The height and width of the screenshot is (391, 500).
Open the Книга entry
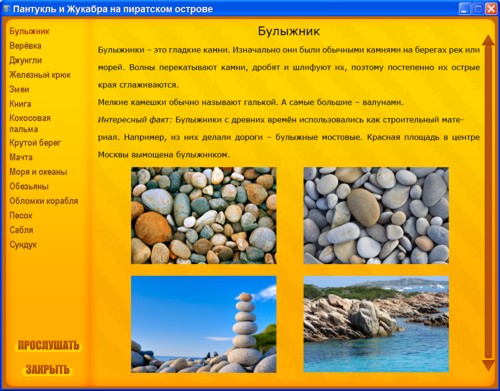[x=20, y=104]
